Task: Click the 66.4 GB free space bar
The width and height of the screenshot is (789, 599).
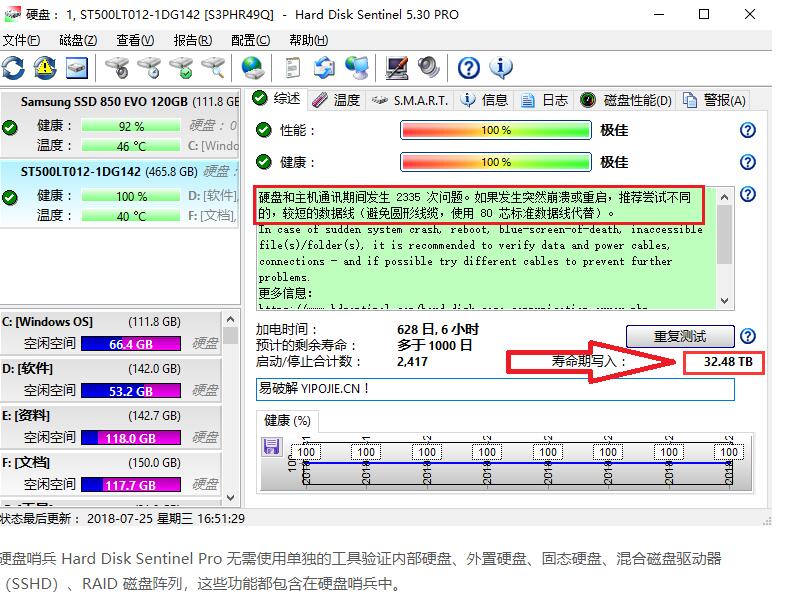Action: [131, 344]
